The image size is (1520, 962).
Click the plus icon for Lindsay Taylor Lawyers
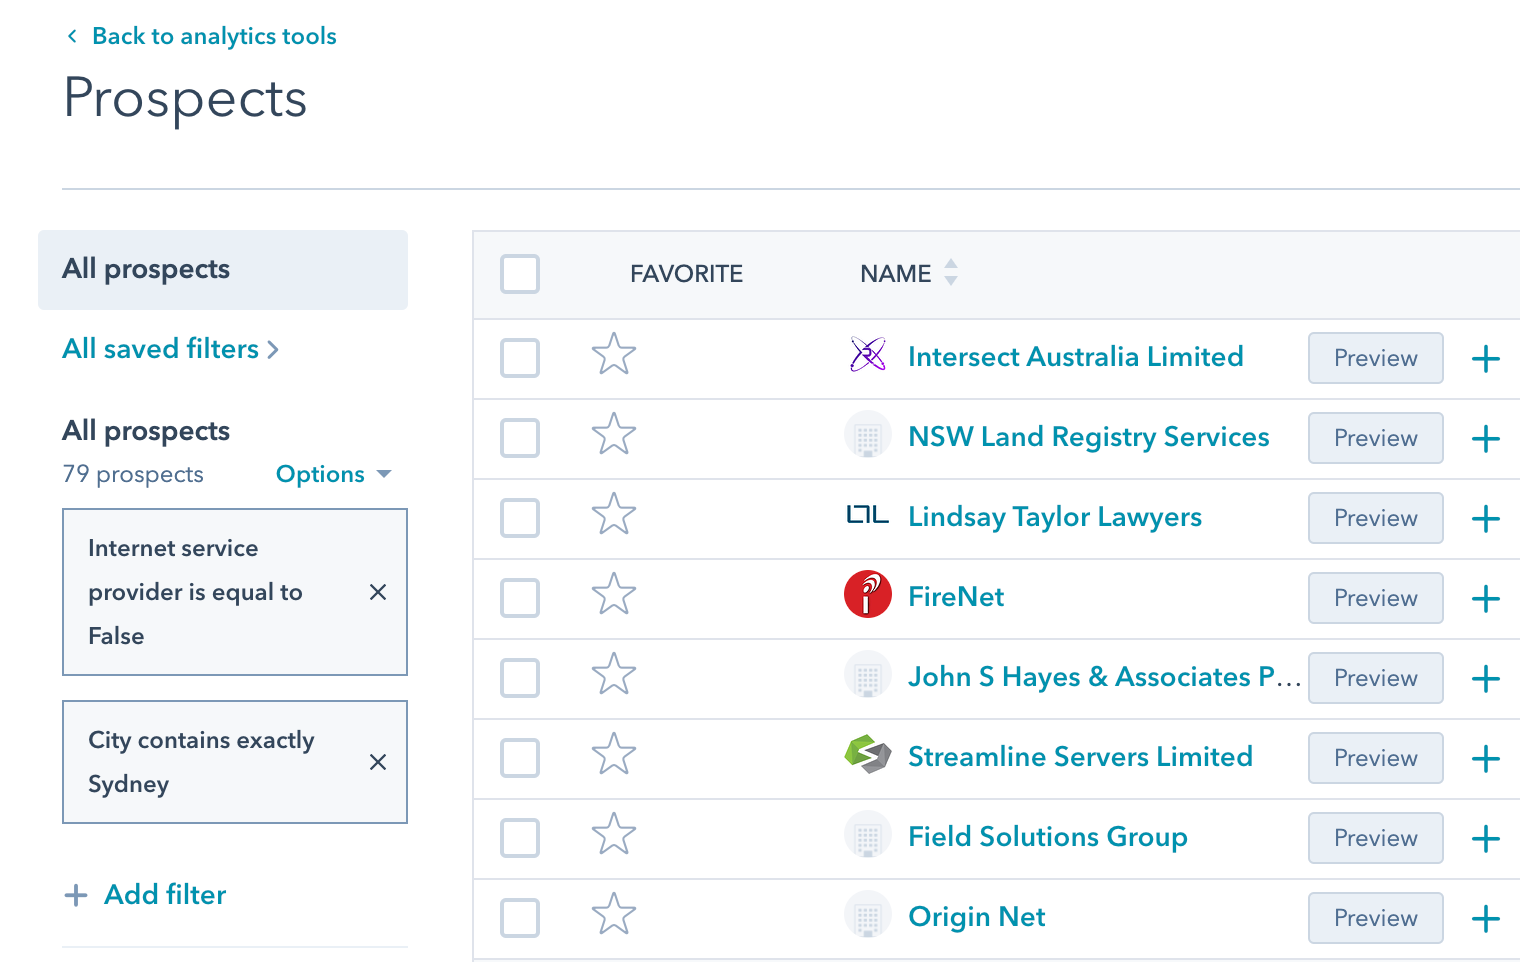click(x=1486, y=518)
